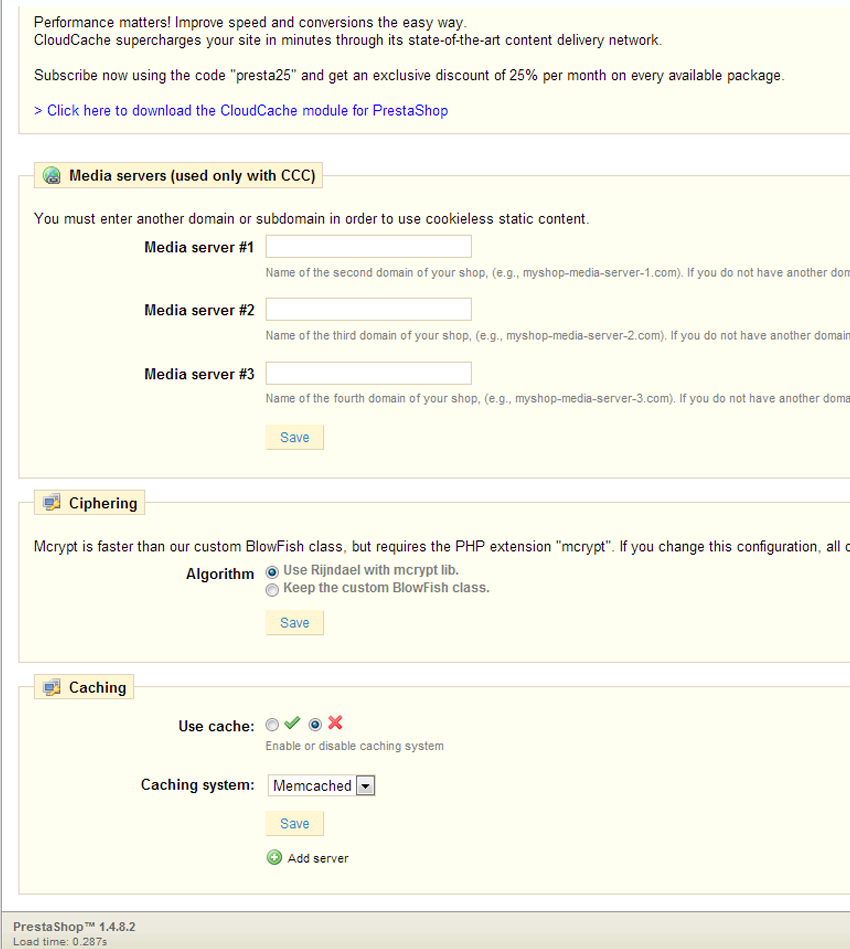
Task: Save the Media servers settings
Action: coord(295,438)
